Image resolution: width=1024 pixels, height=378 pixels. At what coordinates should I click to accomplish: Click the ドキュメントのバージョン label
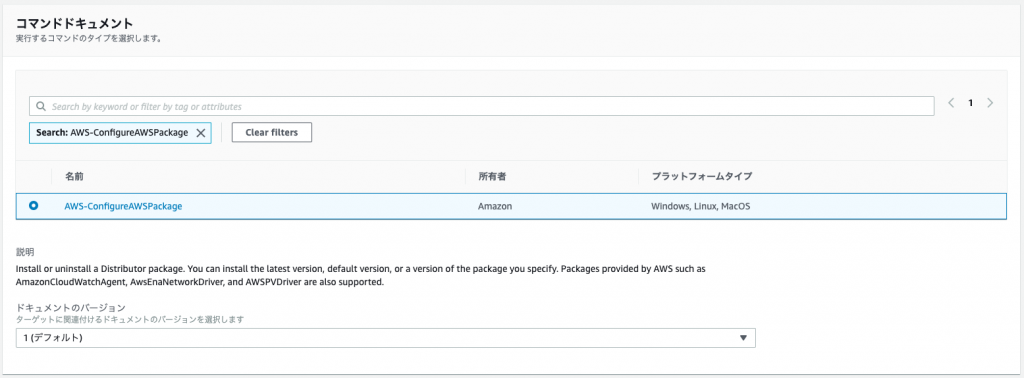(71, 307)
